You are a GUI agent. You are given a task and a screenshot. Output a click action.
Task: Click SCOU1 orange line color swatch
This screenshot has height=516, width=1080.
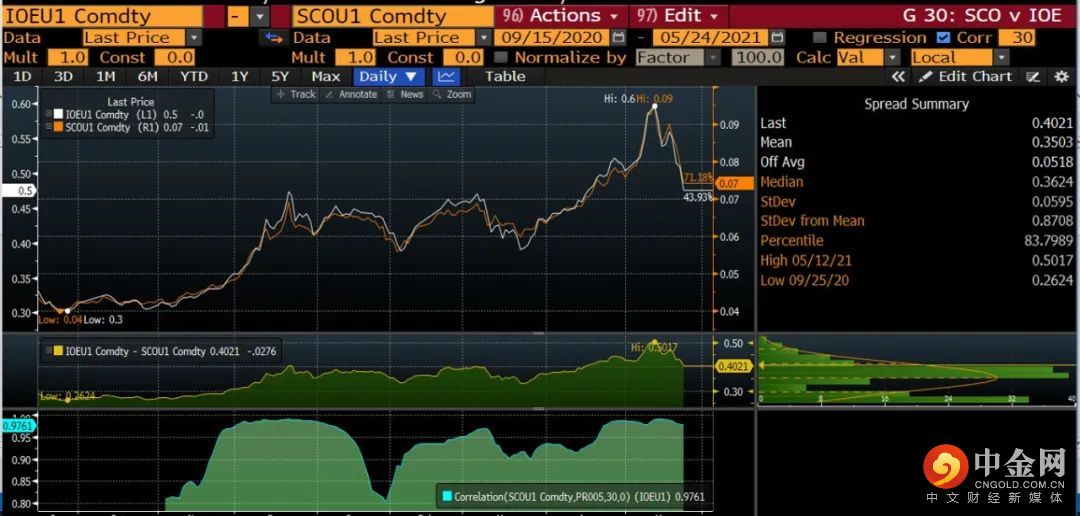[x=59, y=127]
